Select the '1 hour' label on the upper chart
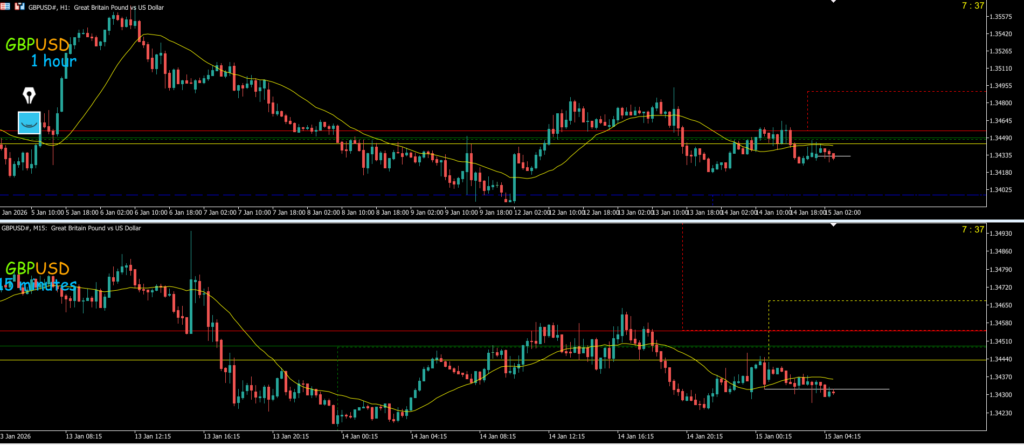Image resolution: width=1024 pixels, height=445 pixels. 54,61
